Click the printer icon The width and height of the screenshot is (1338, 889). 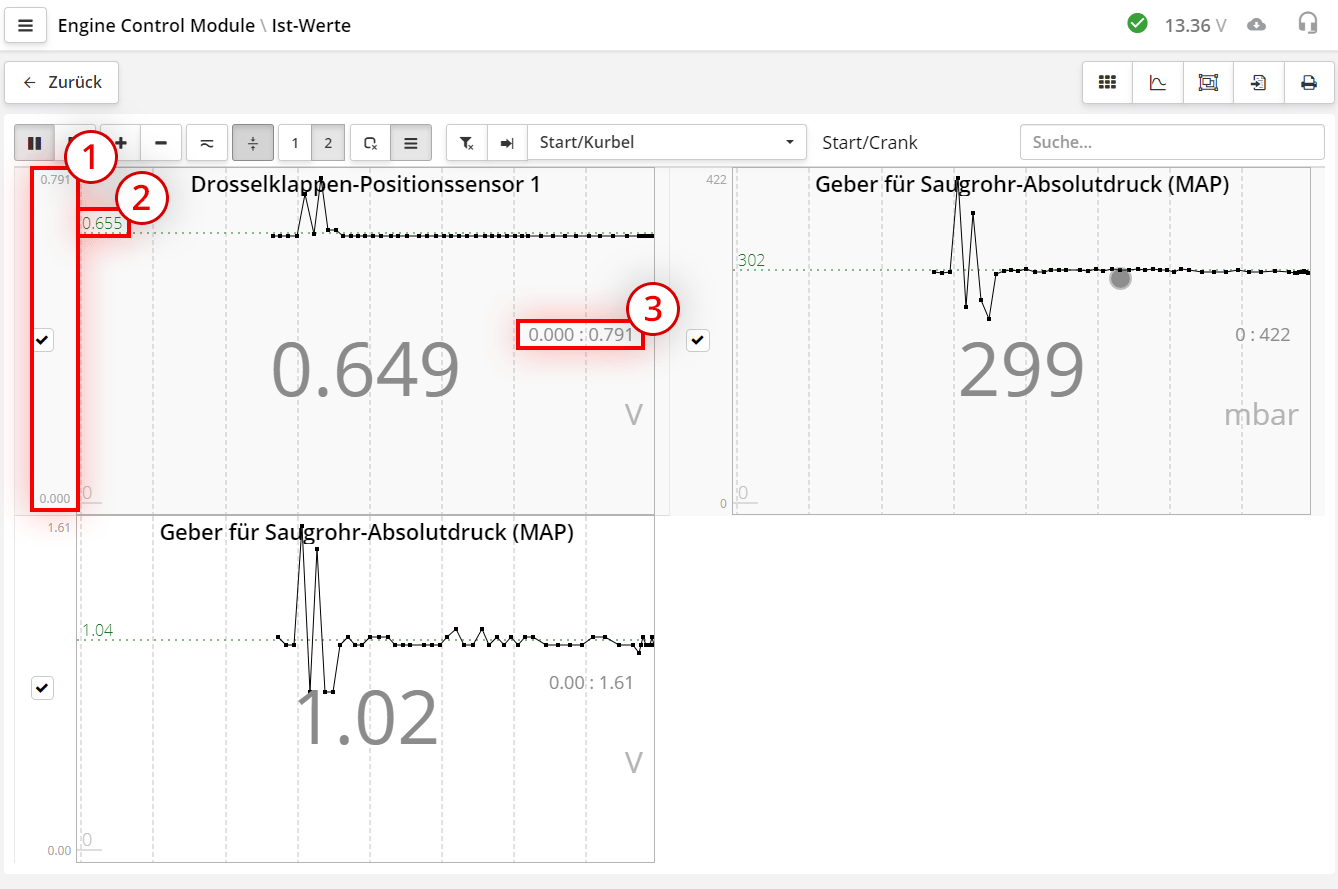click(x=1308, y=83)
